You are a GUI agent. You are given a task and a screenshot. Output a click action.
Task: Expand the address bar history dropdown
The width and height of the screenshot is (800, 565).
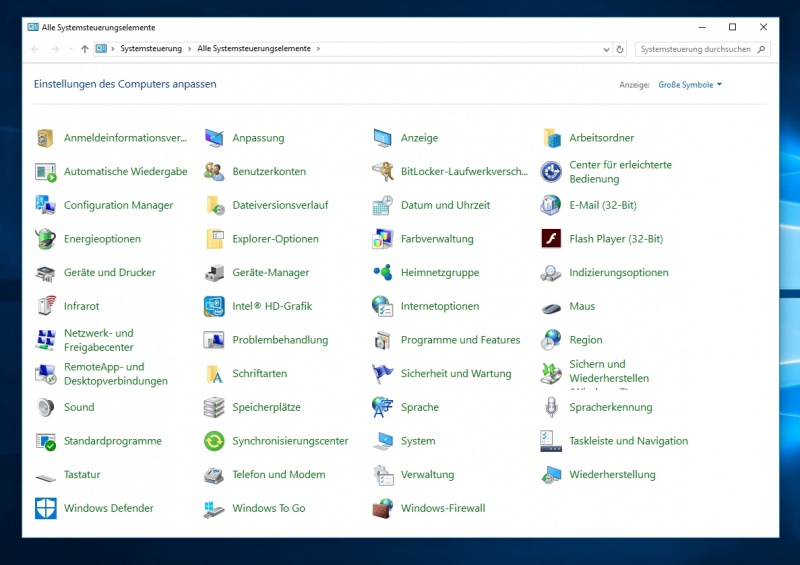click(x=606, y=50)
